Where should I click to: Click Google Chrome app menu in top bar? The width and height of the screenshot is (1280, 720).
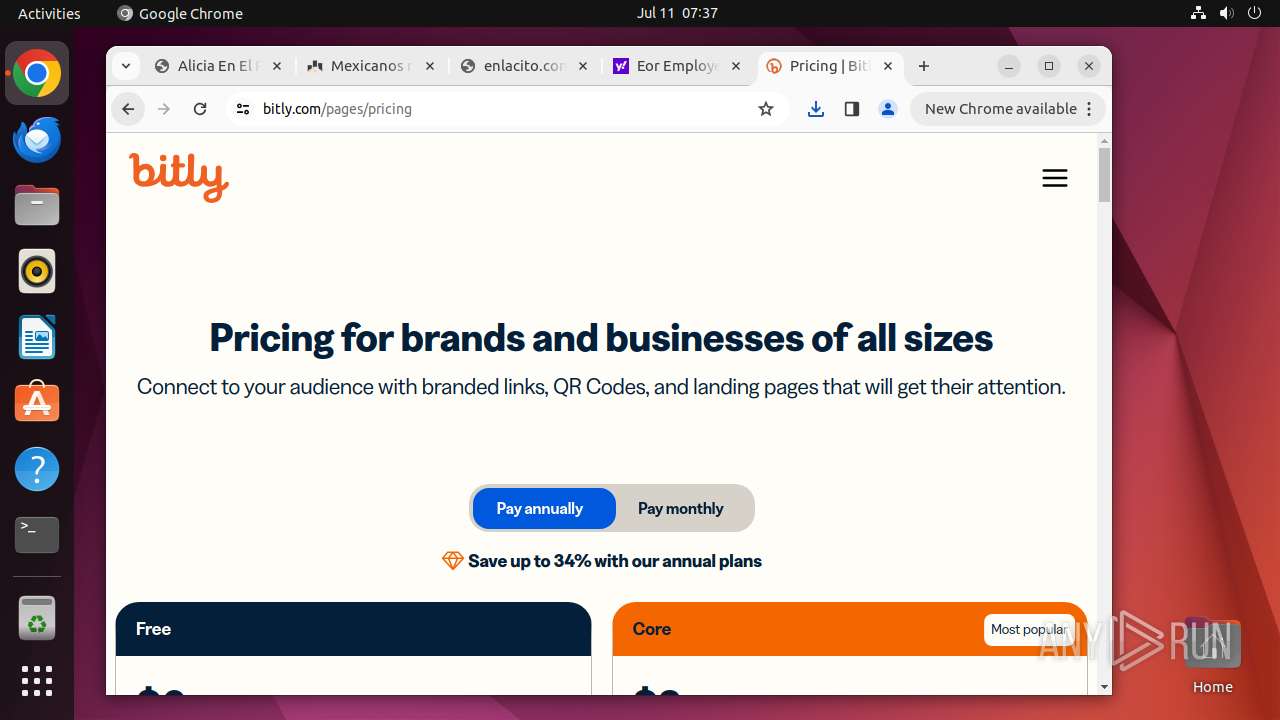coord(180,13)
